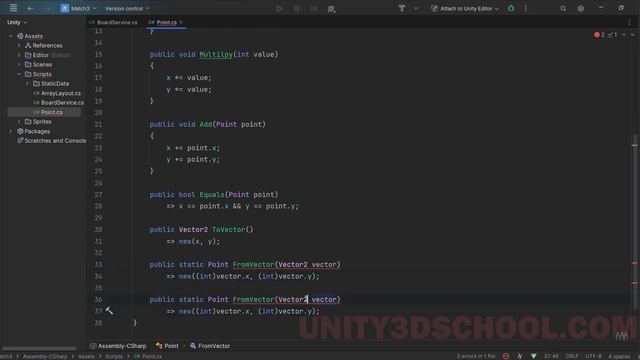
Task: Go to previous highlighted error arrow
Action: (624, 35)
